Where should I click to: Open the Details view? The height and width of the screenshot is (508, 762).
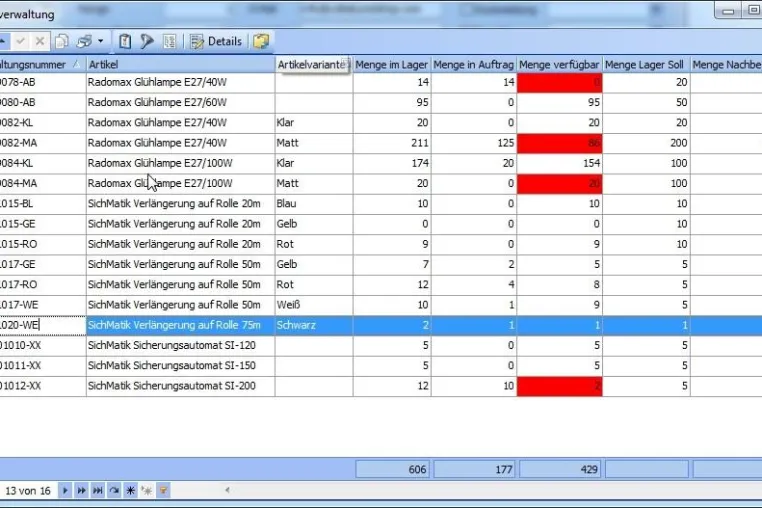click(216, 41)
